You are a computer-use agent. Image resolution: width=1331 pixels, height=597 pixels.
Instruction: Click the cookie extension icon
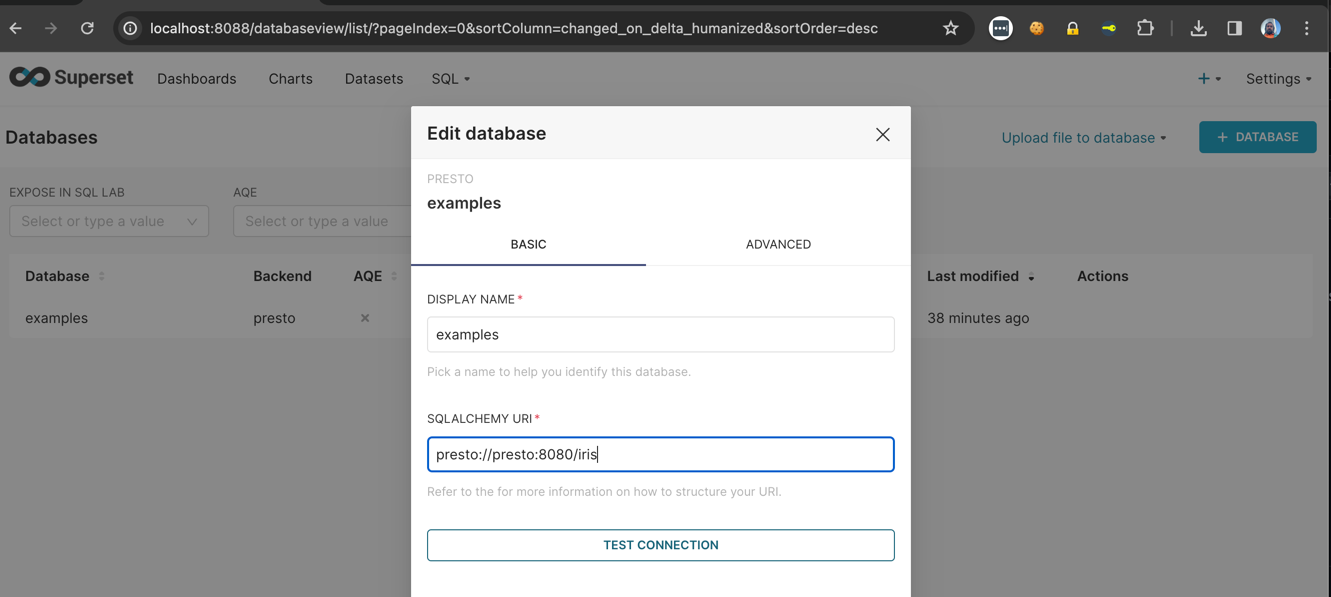(x=1037, y=29)
